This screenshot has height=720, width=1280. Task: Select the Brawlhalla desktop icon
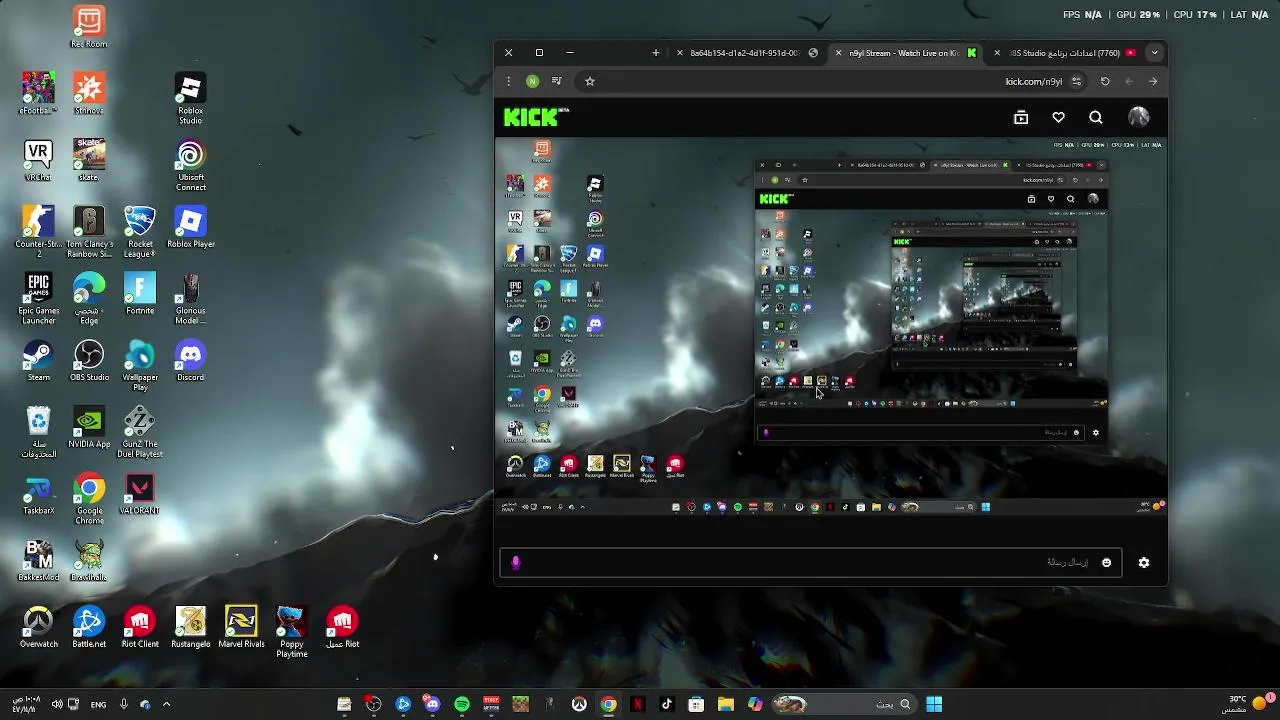89,561
